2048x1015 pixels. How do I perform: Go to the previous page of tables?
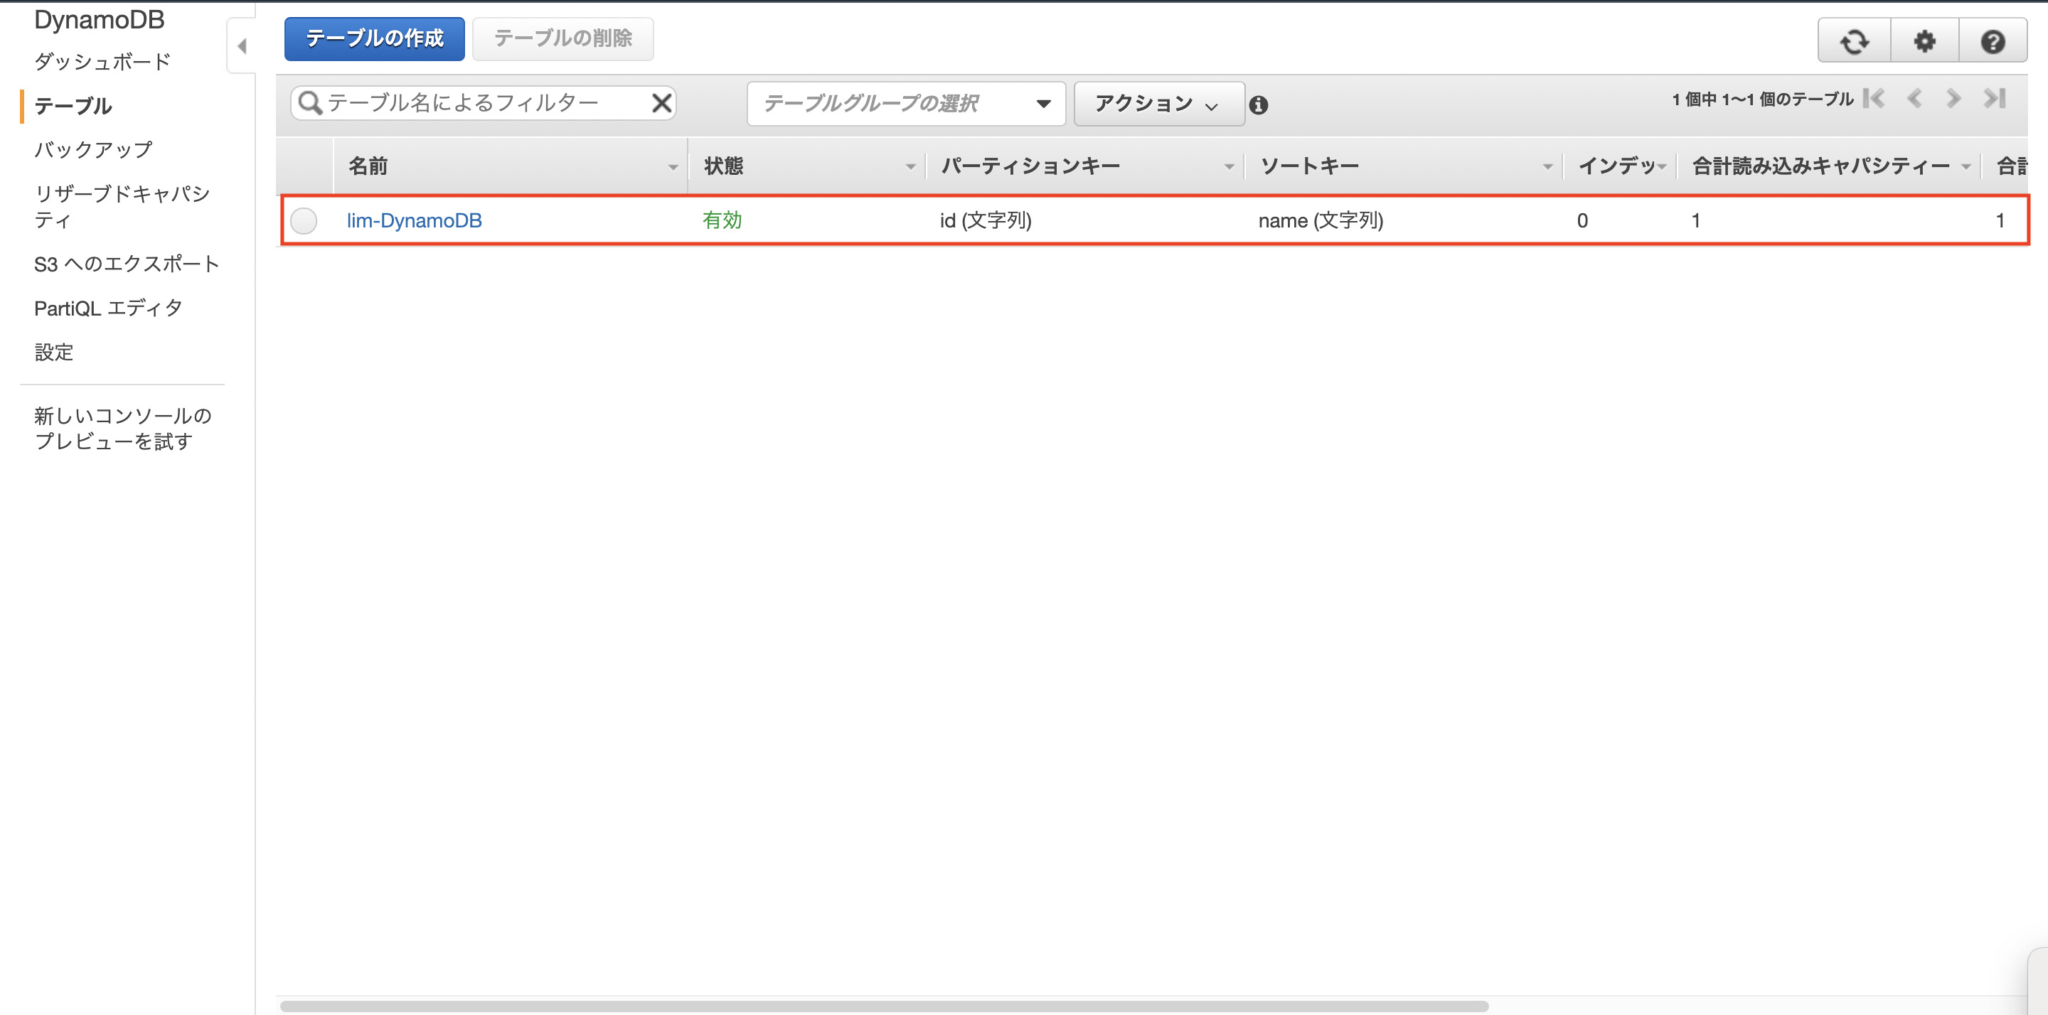pyautogui.click(x=1915, y=98)
